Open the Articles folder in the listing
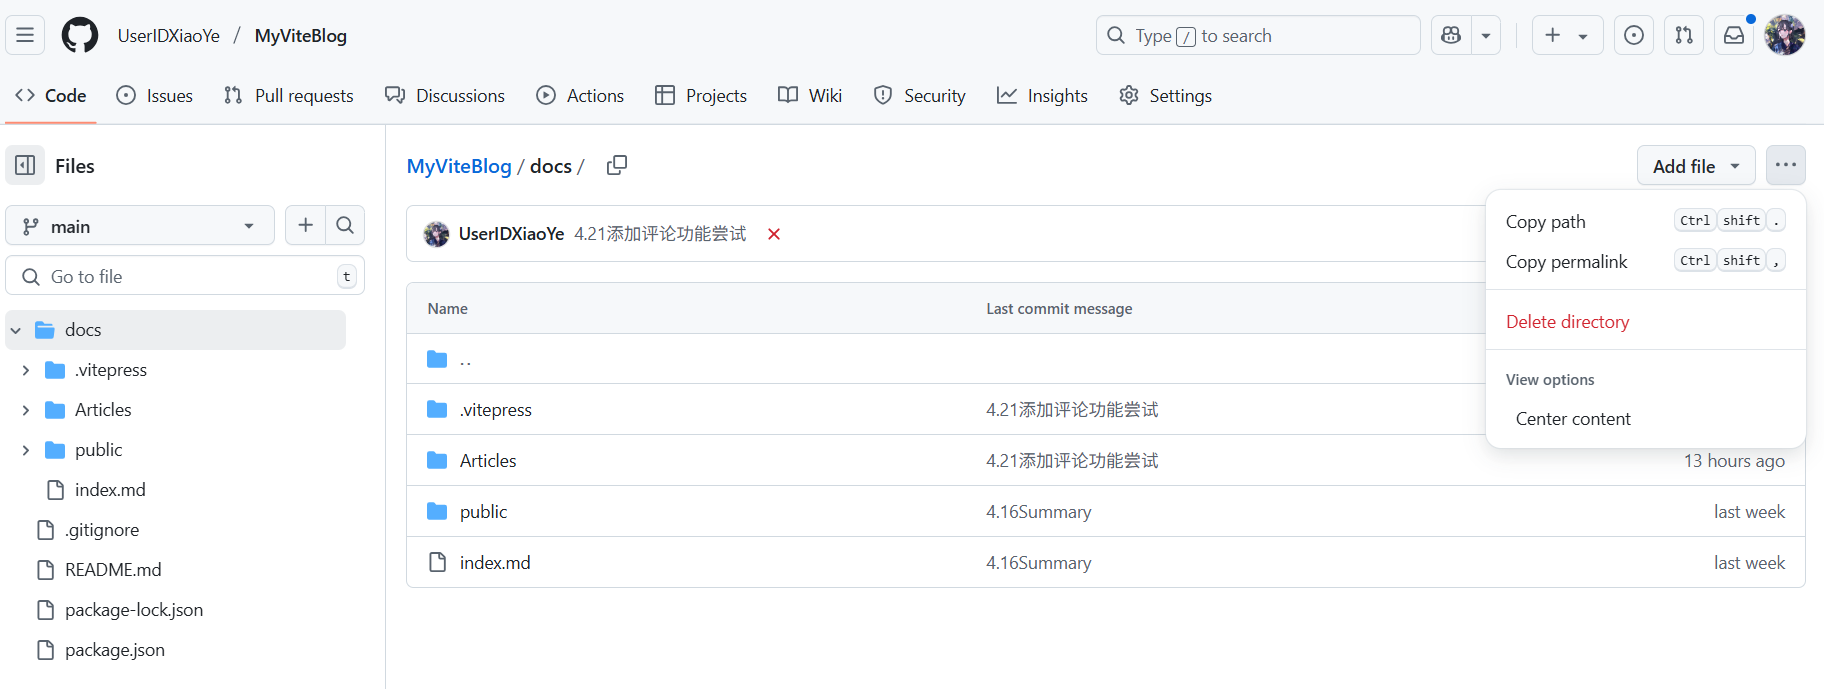1824x689 pixels. coord(488,461)
